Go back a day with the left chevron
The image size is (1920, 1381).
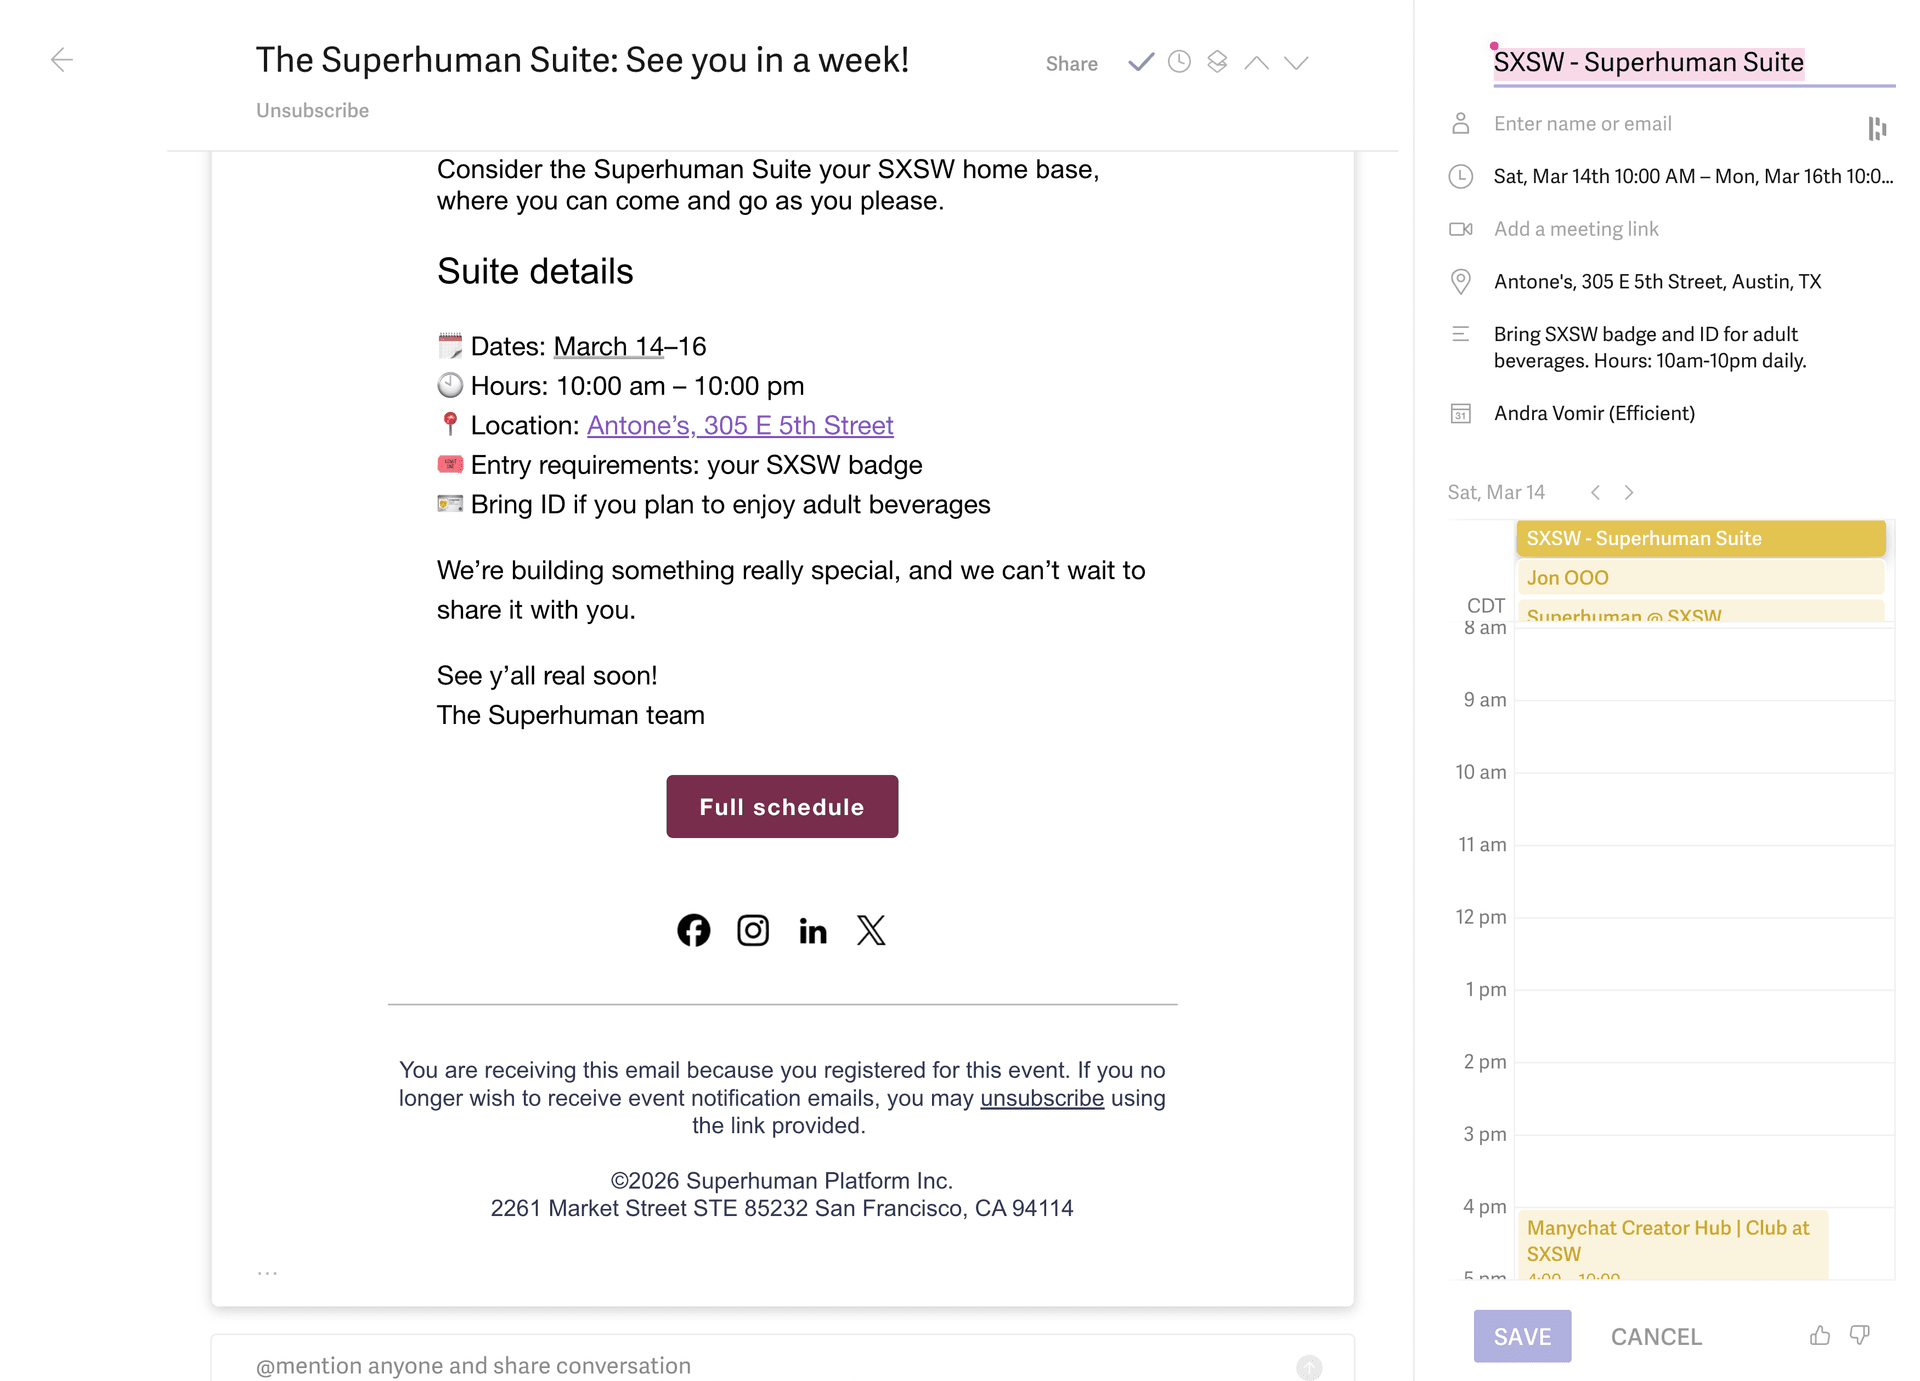point(1596,492)
